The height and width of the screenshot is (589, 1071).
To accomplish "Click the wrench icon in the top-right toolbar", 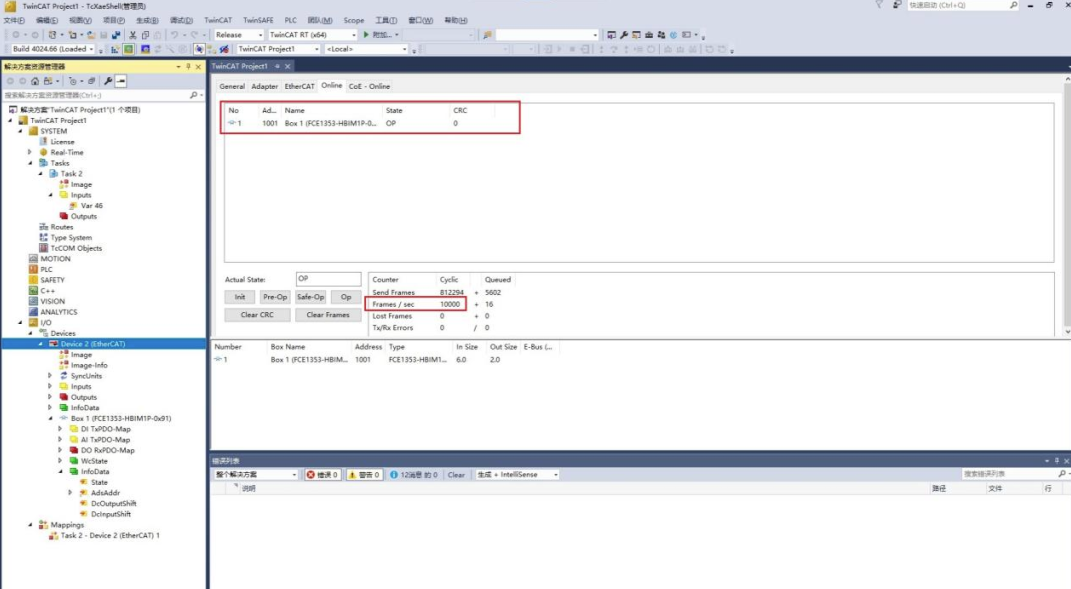I will click(624, 35).
